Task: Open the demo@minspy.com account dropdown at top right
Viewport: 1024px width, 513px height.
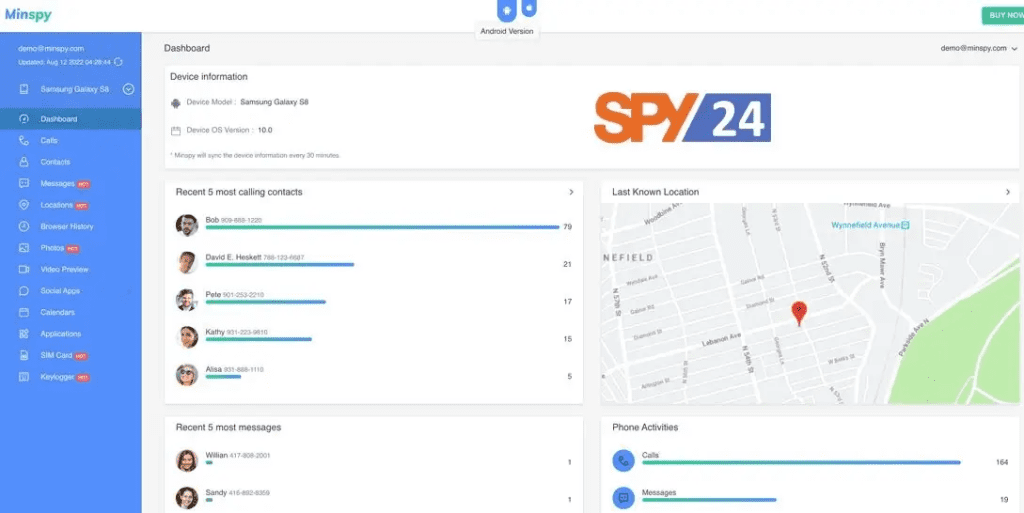Action: pos(979,48)
